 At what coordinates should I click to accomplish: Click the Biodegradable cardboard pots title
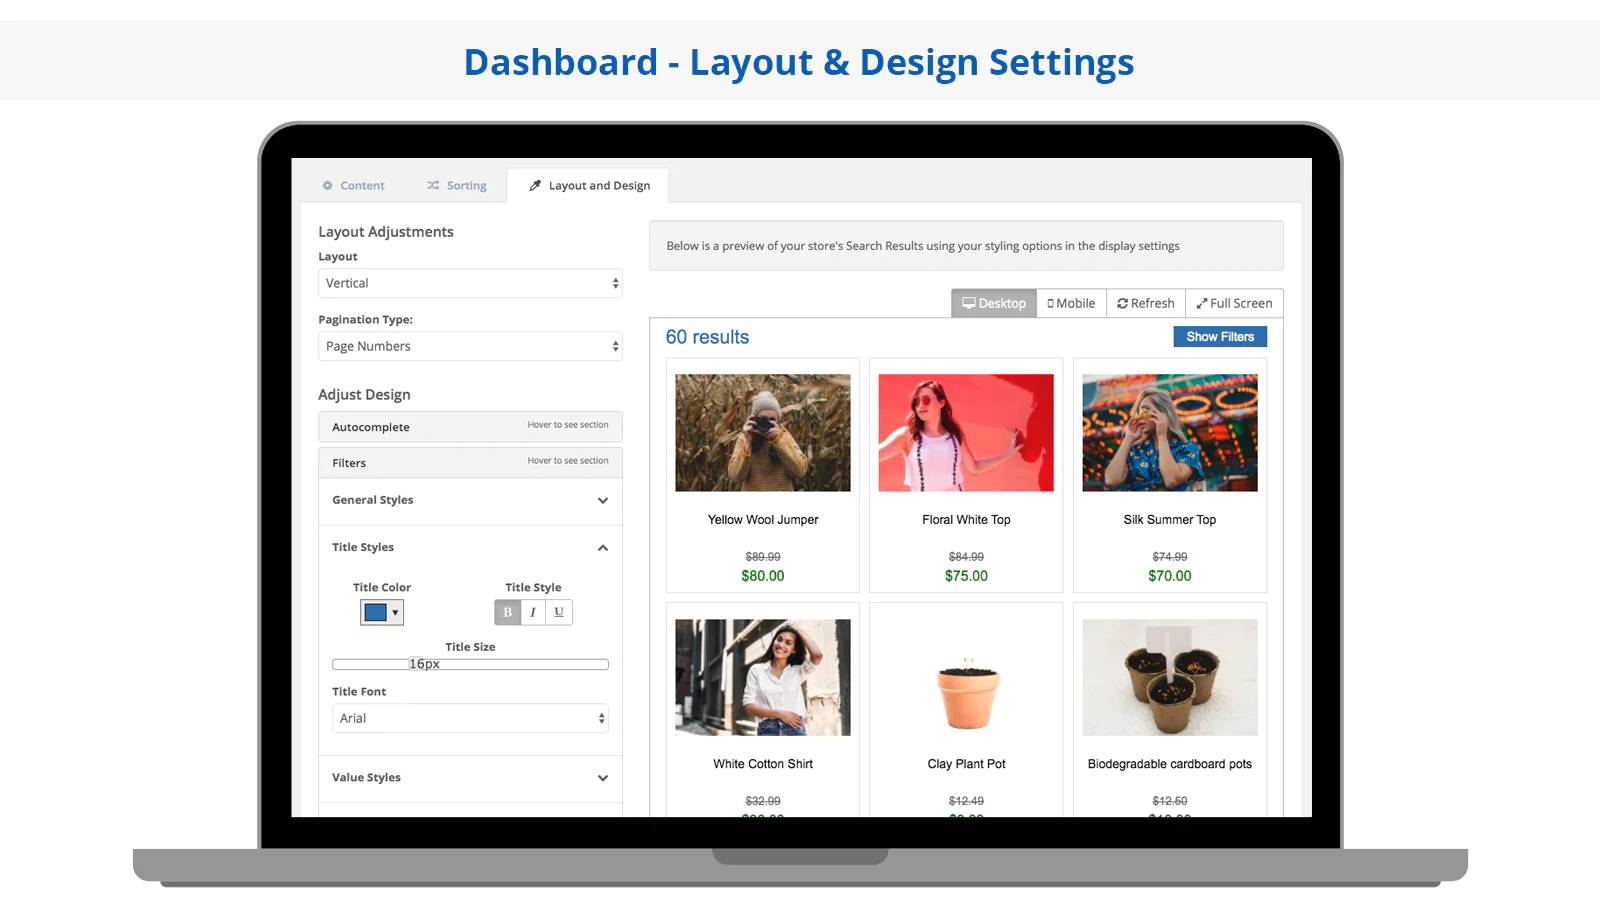point(1170,764)
